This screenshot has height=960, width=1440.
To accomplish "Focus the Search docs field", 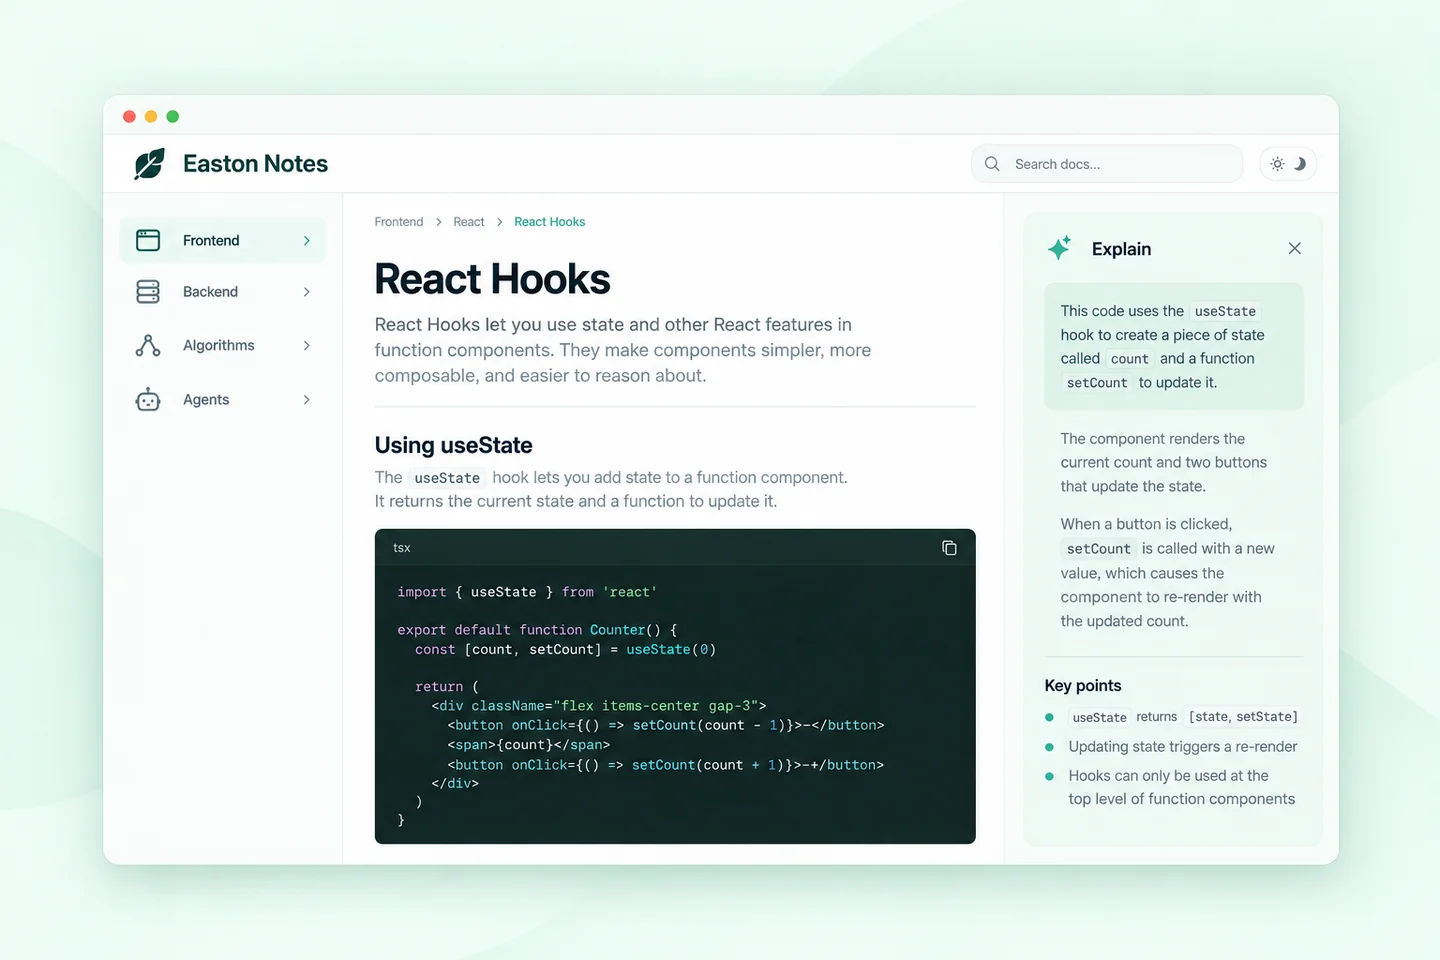I will tap(1107, 164).
